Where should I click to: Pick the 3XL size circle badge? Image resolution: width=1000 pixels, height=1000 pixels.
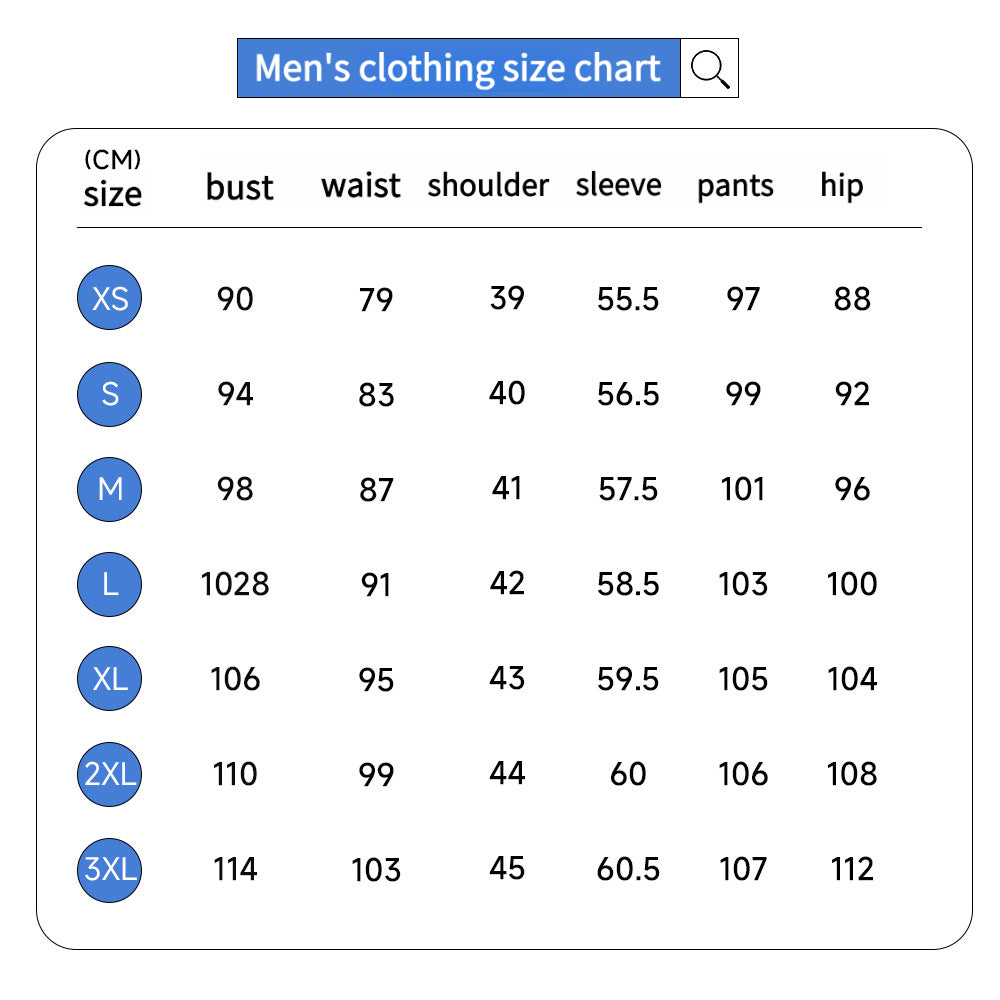(109, 870)
